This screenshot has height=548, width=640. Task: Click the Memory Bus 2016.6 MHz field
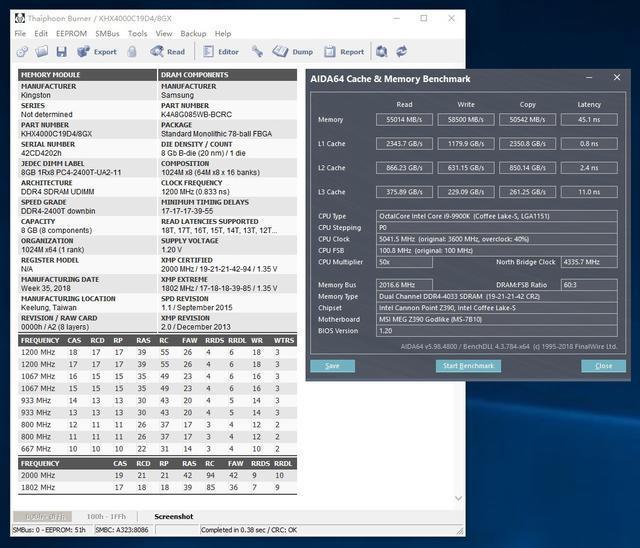tap(404, 285)
